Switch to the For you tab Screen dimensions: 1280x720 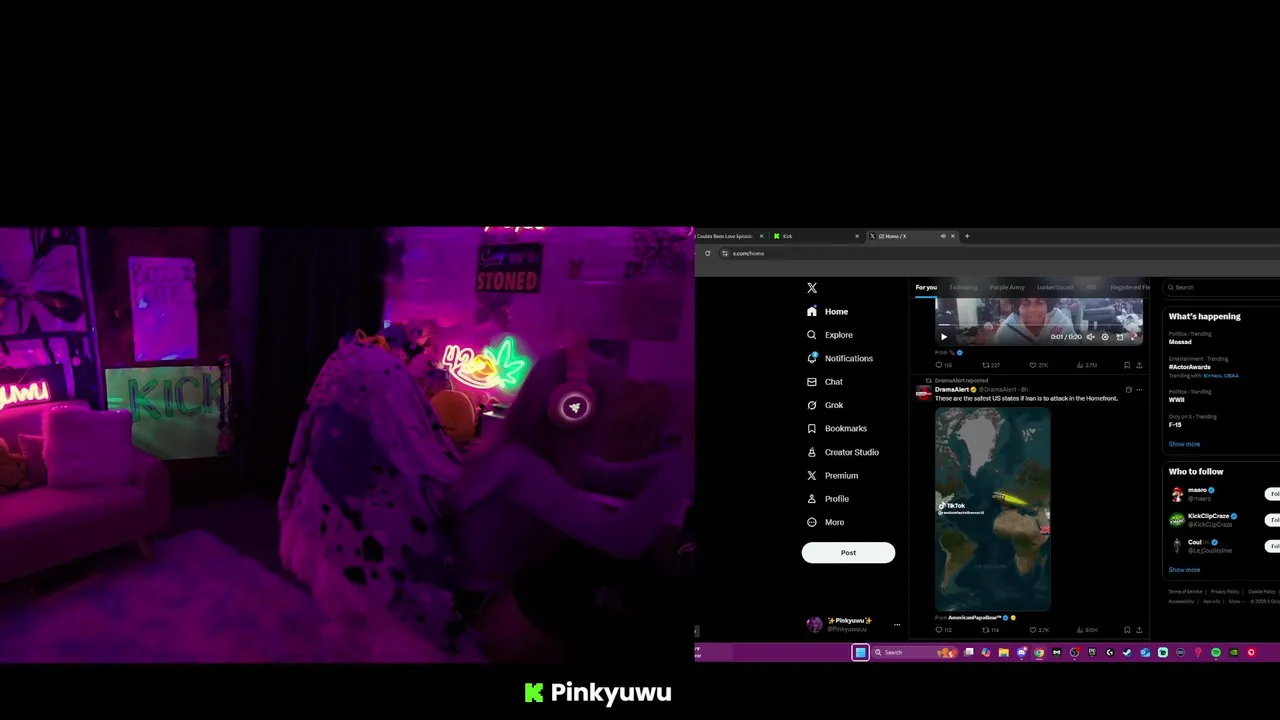926,288
